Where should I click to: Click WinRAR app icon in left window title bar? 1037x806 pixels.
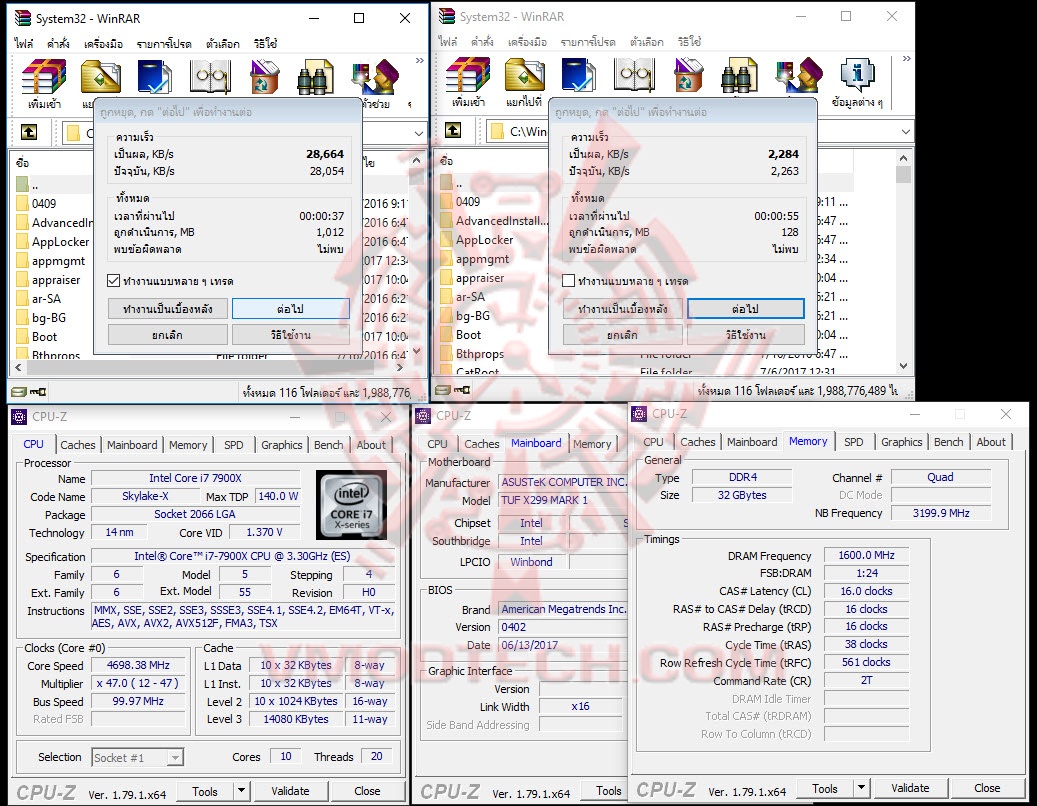22,18
